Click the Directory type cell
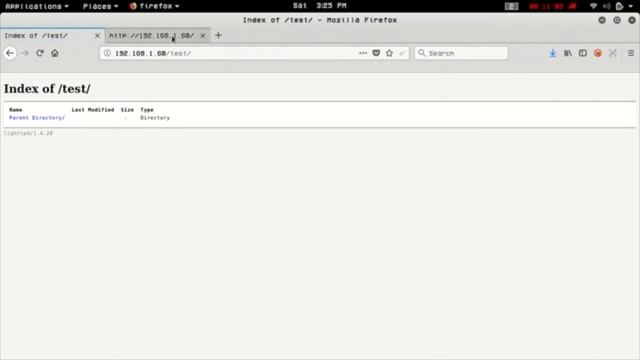 tap(155, 118)
